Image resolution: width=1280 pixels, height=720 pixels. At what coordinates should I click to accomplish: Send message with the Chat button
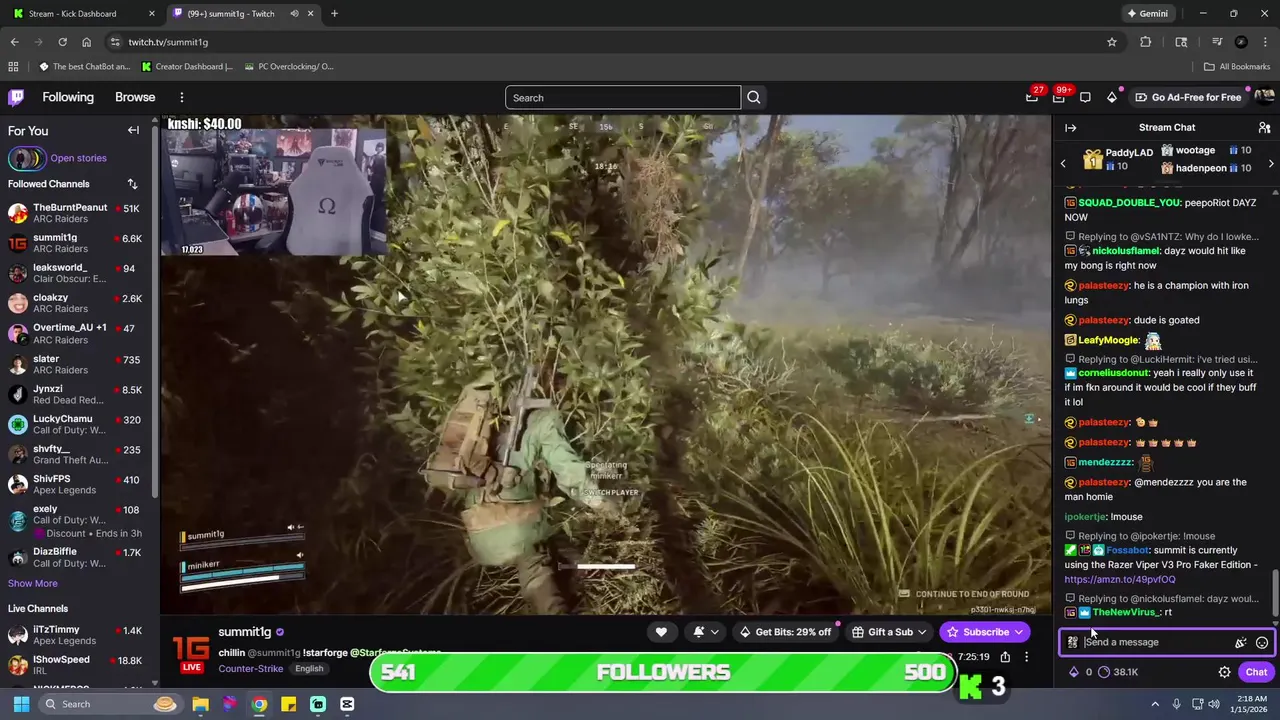pyautogui.click(x=1256, y=672)
